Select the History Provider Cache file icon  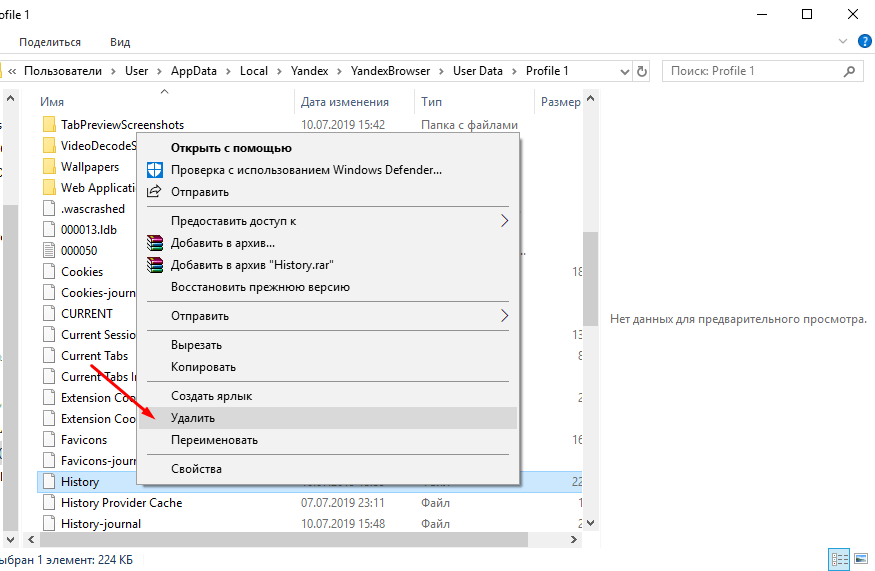(x=49, y=503)
